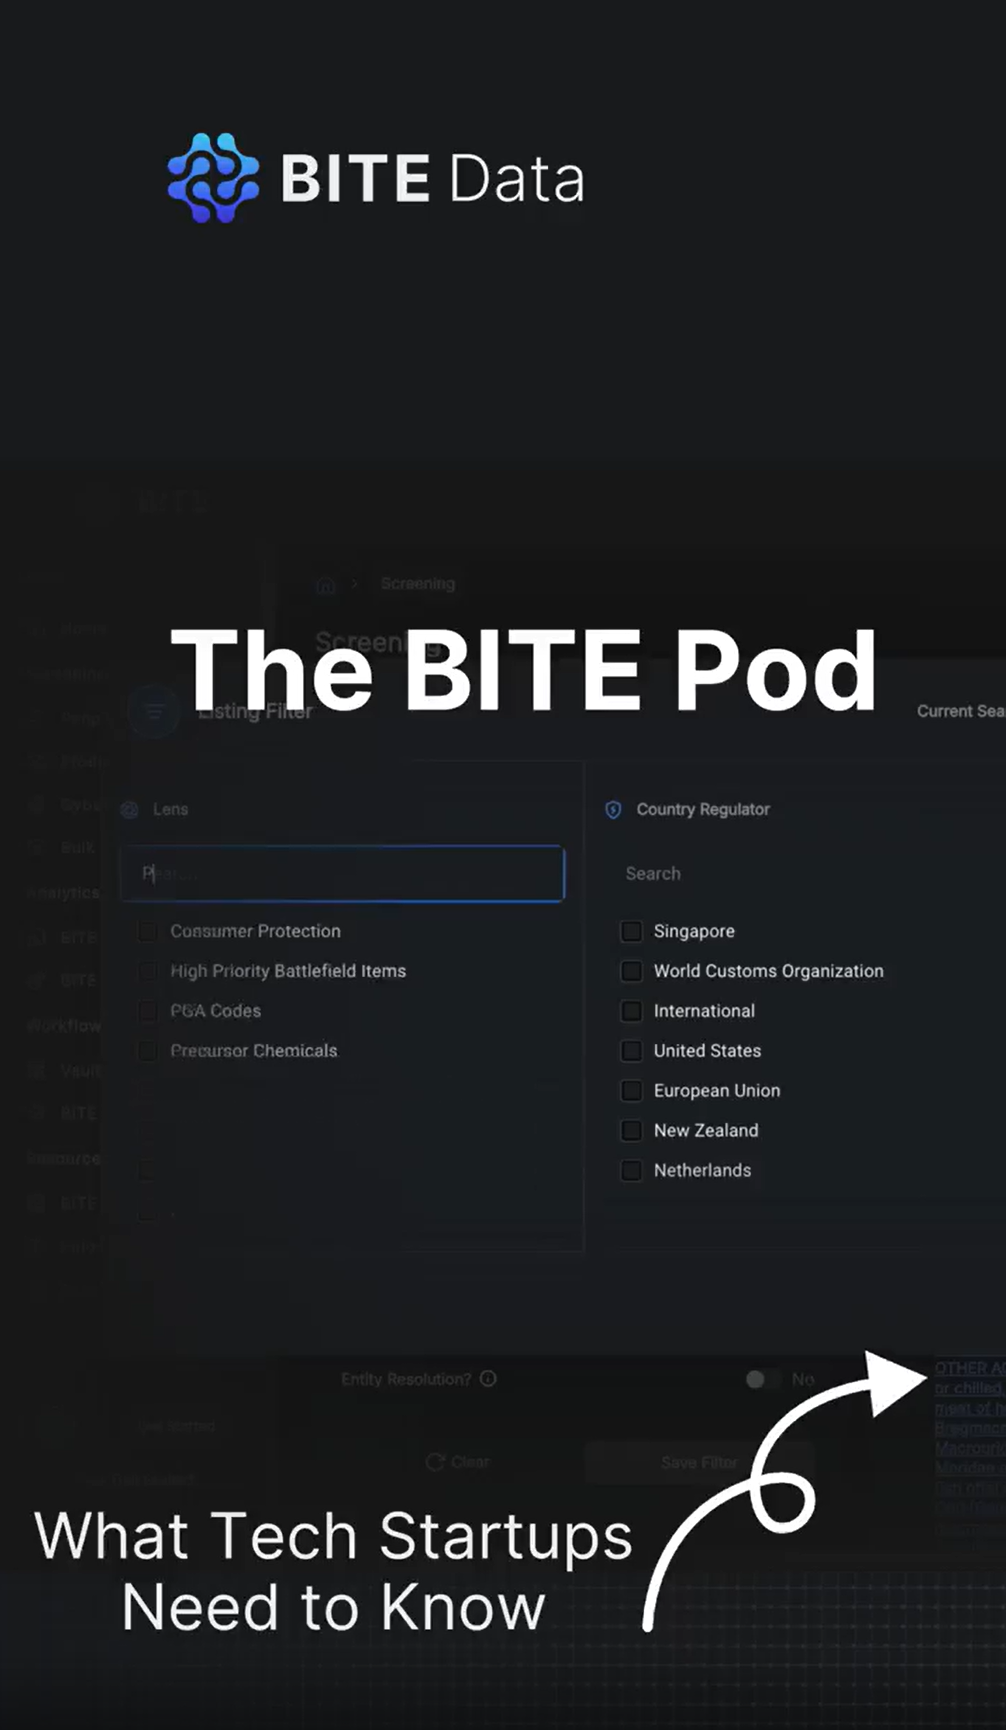Click the Country Regulator shield icon

[613, 809]
